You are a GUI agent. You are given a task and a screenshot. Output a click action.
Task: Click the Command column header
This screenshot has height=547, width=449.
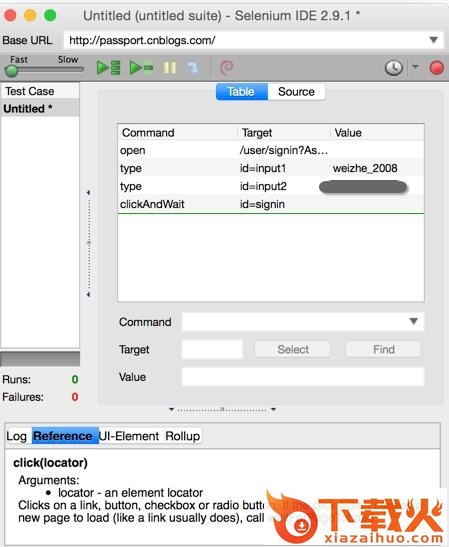point(178,133)
